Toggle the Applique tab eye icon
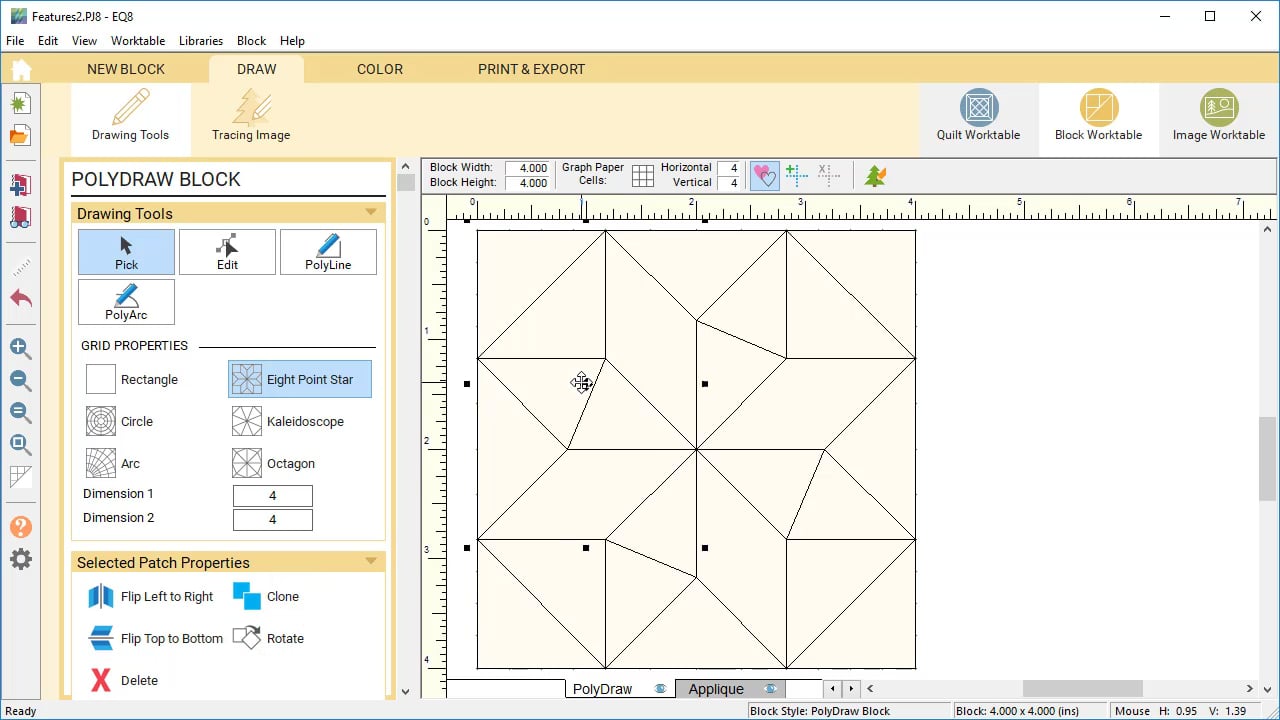Image resolution: width=1280 pixels, height=720 pixels. [x=770, y=689]
